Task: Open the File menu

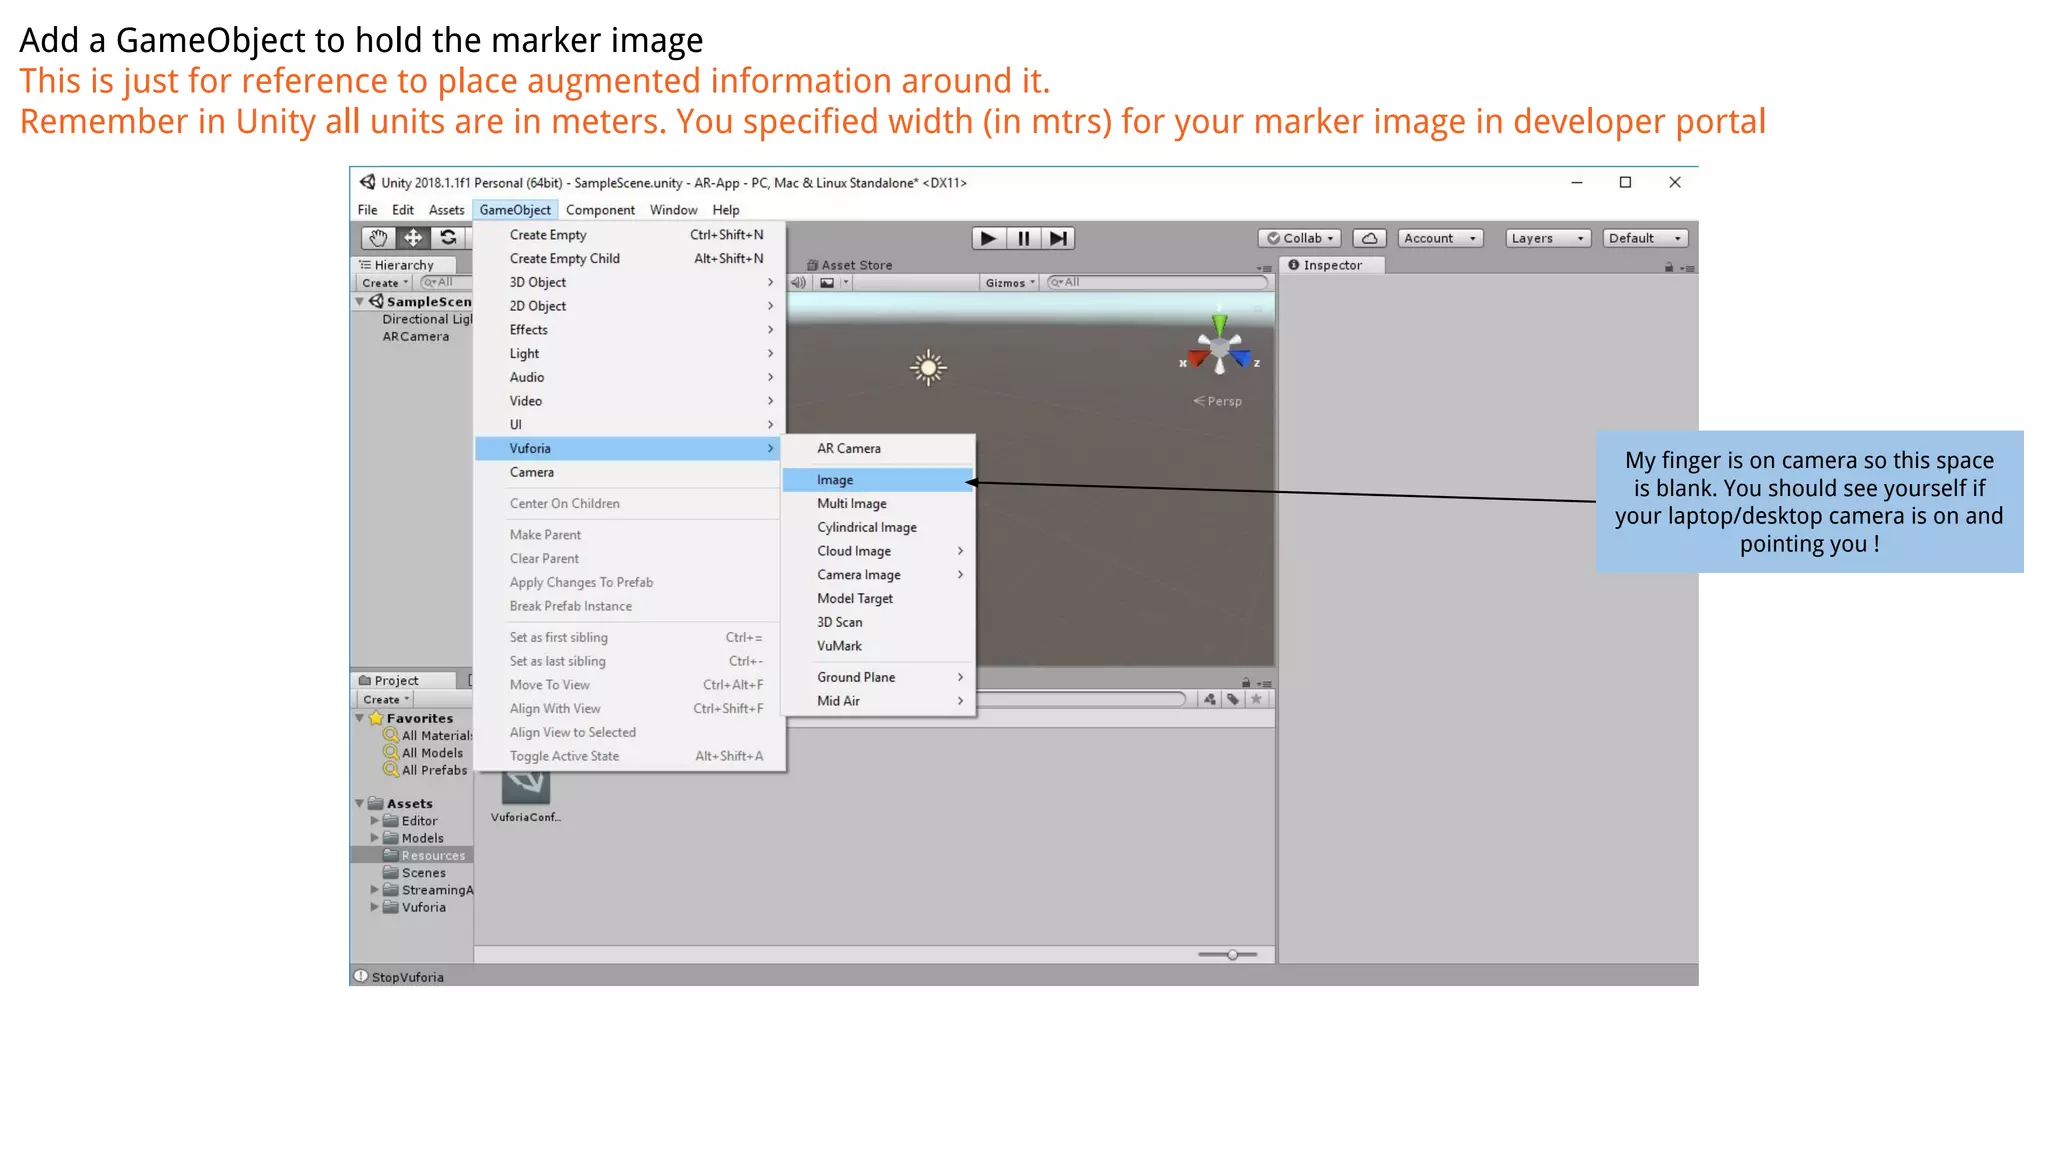Action: coord(367,210)
